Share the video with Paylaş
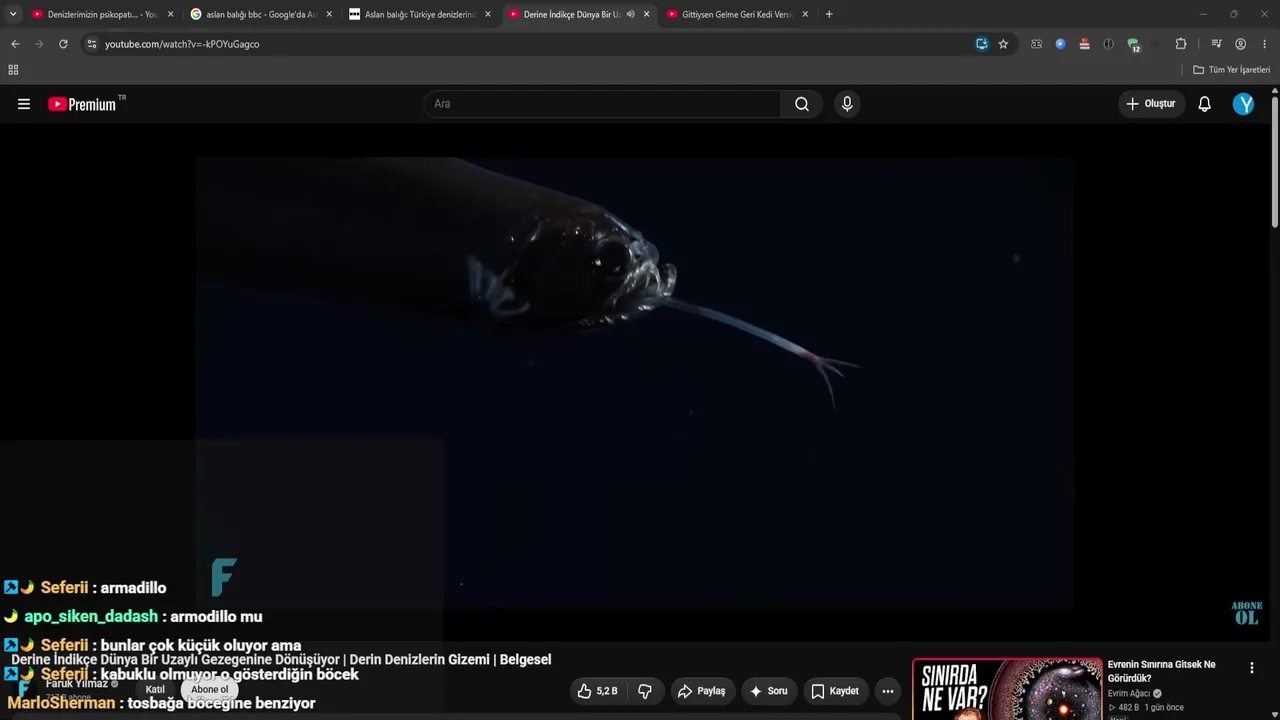This screenshot has height=720, width=1280. click(x=701, y=691)
